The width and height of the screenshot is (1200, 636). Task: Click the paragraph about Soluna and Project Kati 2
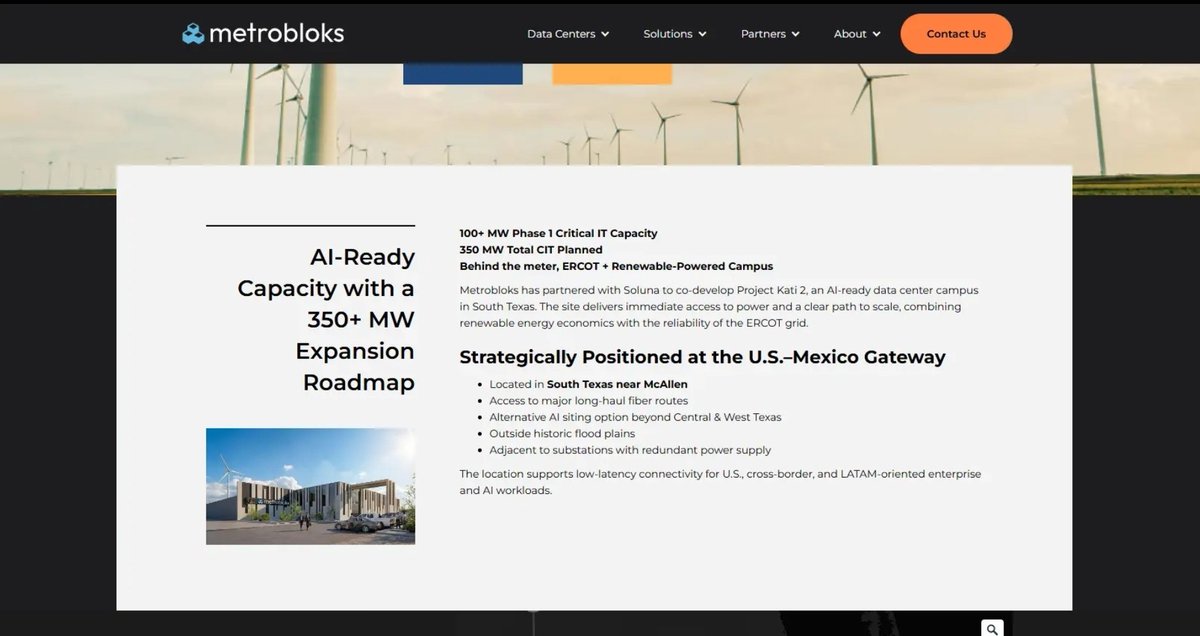pyautogui.click(x=719, y=306)
